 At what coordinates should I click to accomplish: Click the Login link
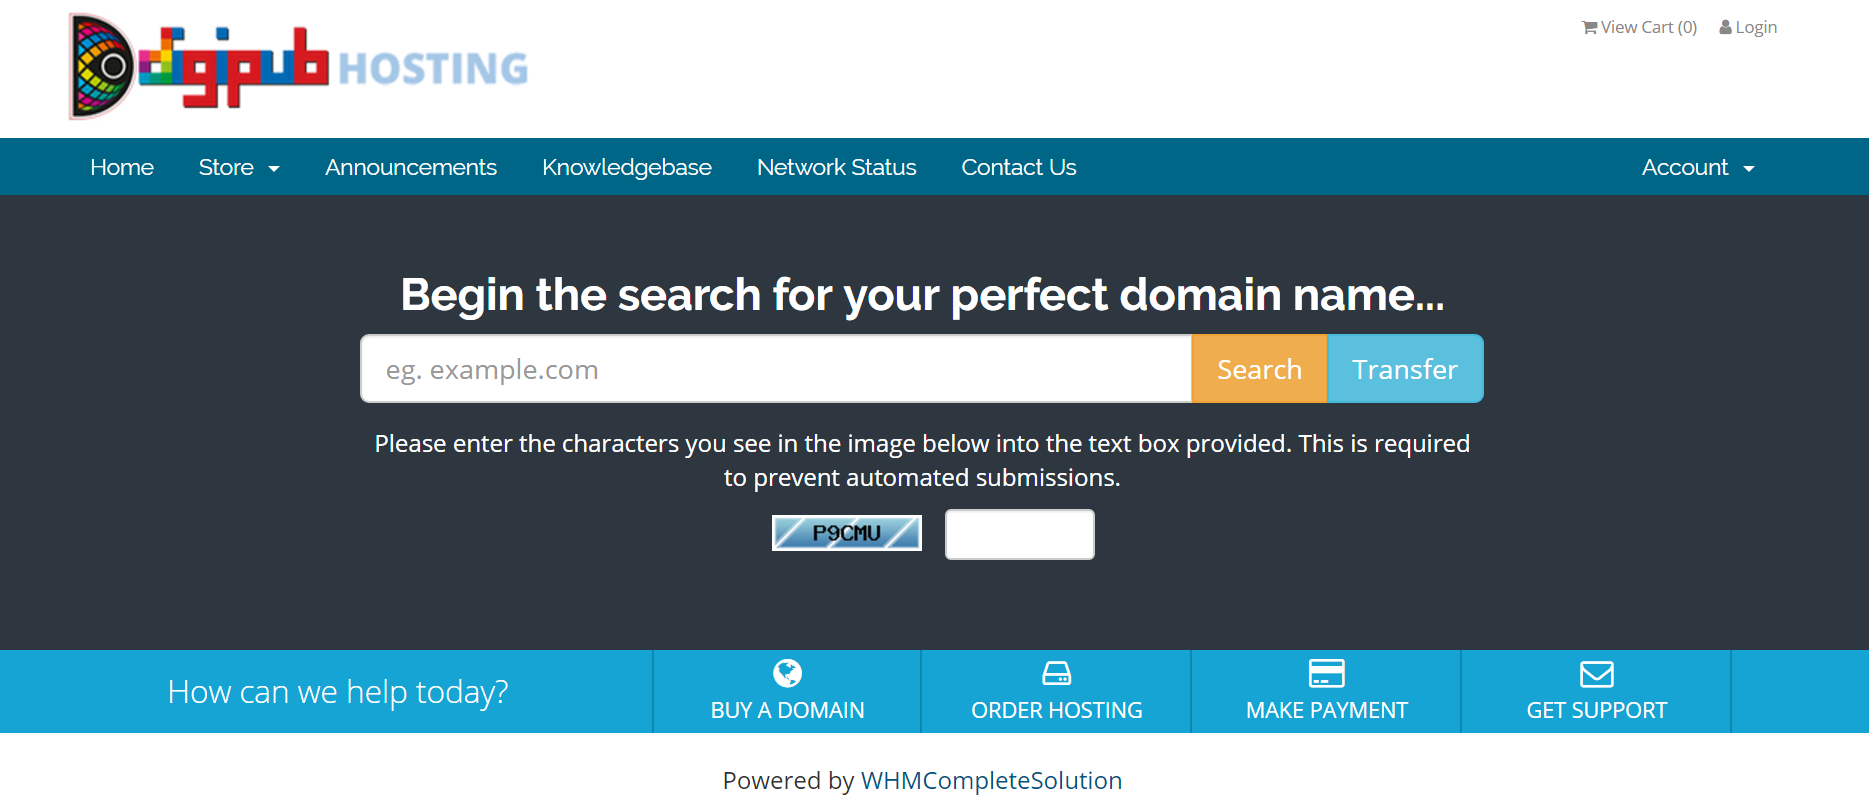1748,27
